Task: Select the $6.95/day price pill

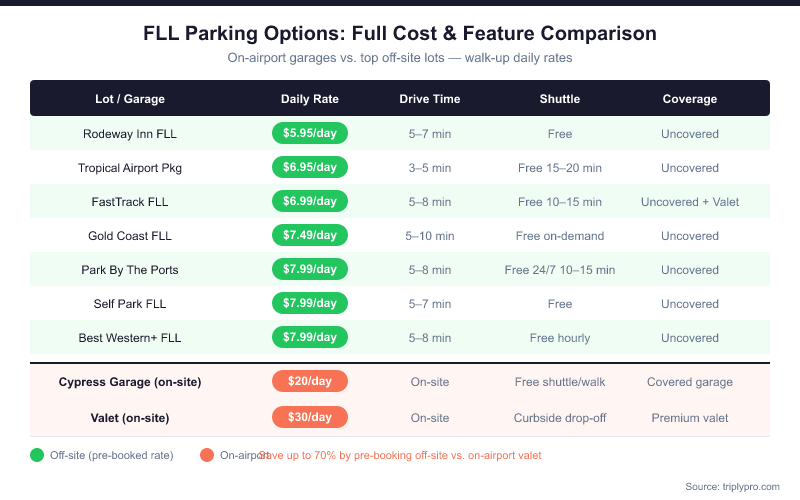Action: tap(310, 167)
